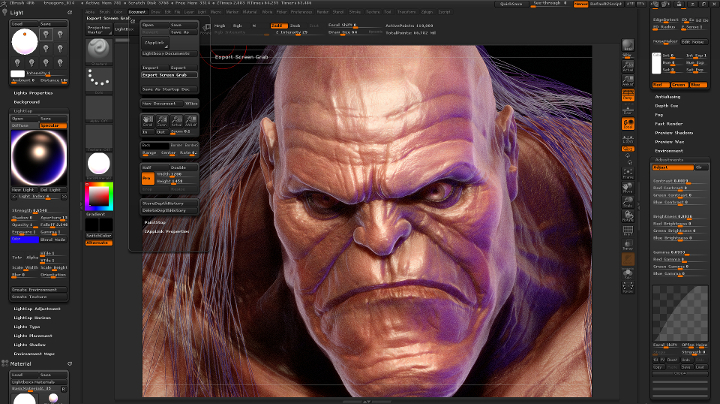Image resolution: width=720 pixels, height=404 pixels.
Task: Toggle the Diffuse LightCap mode
Action: click(x=25, y=125)
